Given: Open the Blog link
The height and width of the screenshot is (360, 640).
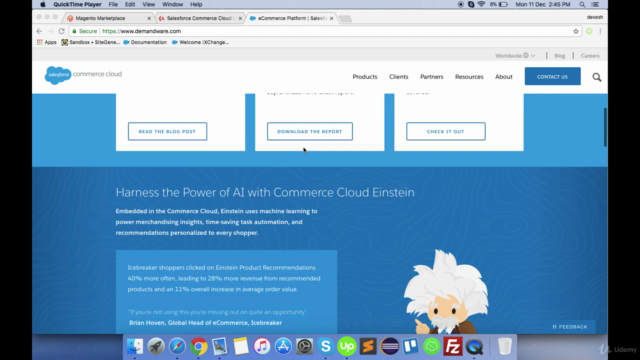Looking at the screenshot, I should tap(560, 56).
